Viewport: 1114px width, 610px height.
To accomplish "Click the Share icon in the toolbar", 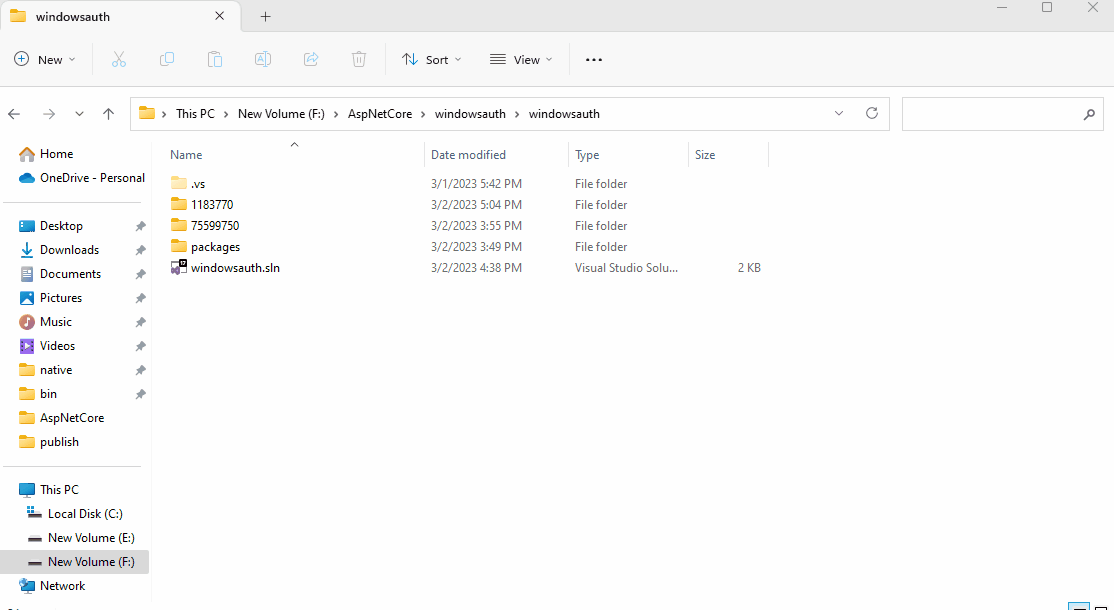I will (311, 59).
